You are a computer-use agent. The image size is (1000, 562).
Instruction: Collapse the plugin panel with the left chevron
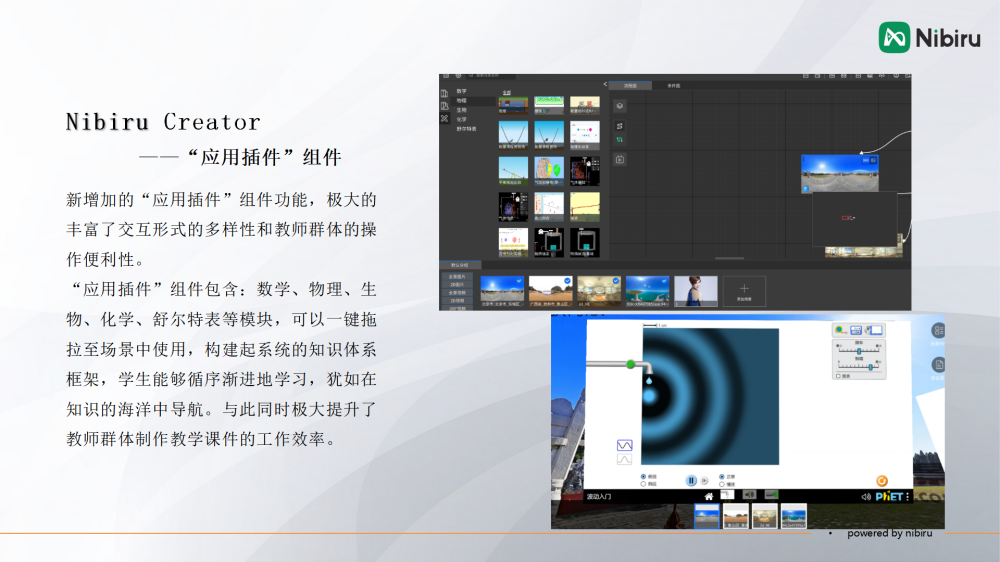[605, 84]
